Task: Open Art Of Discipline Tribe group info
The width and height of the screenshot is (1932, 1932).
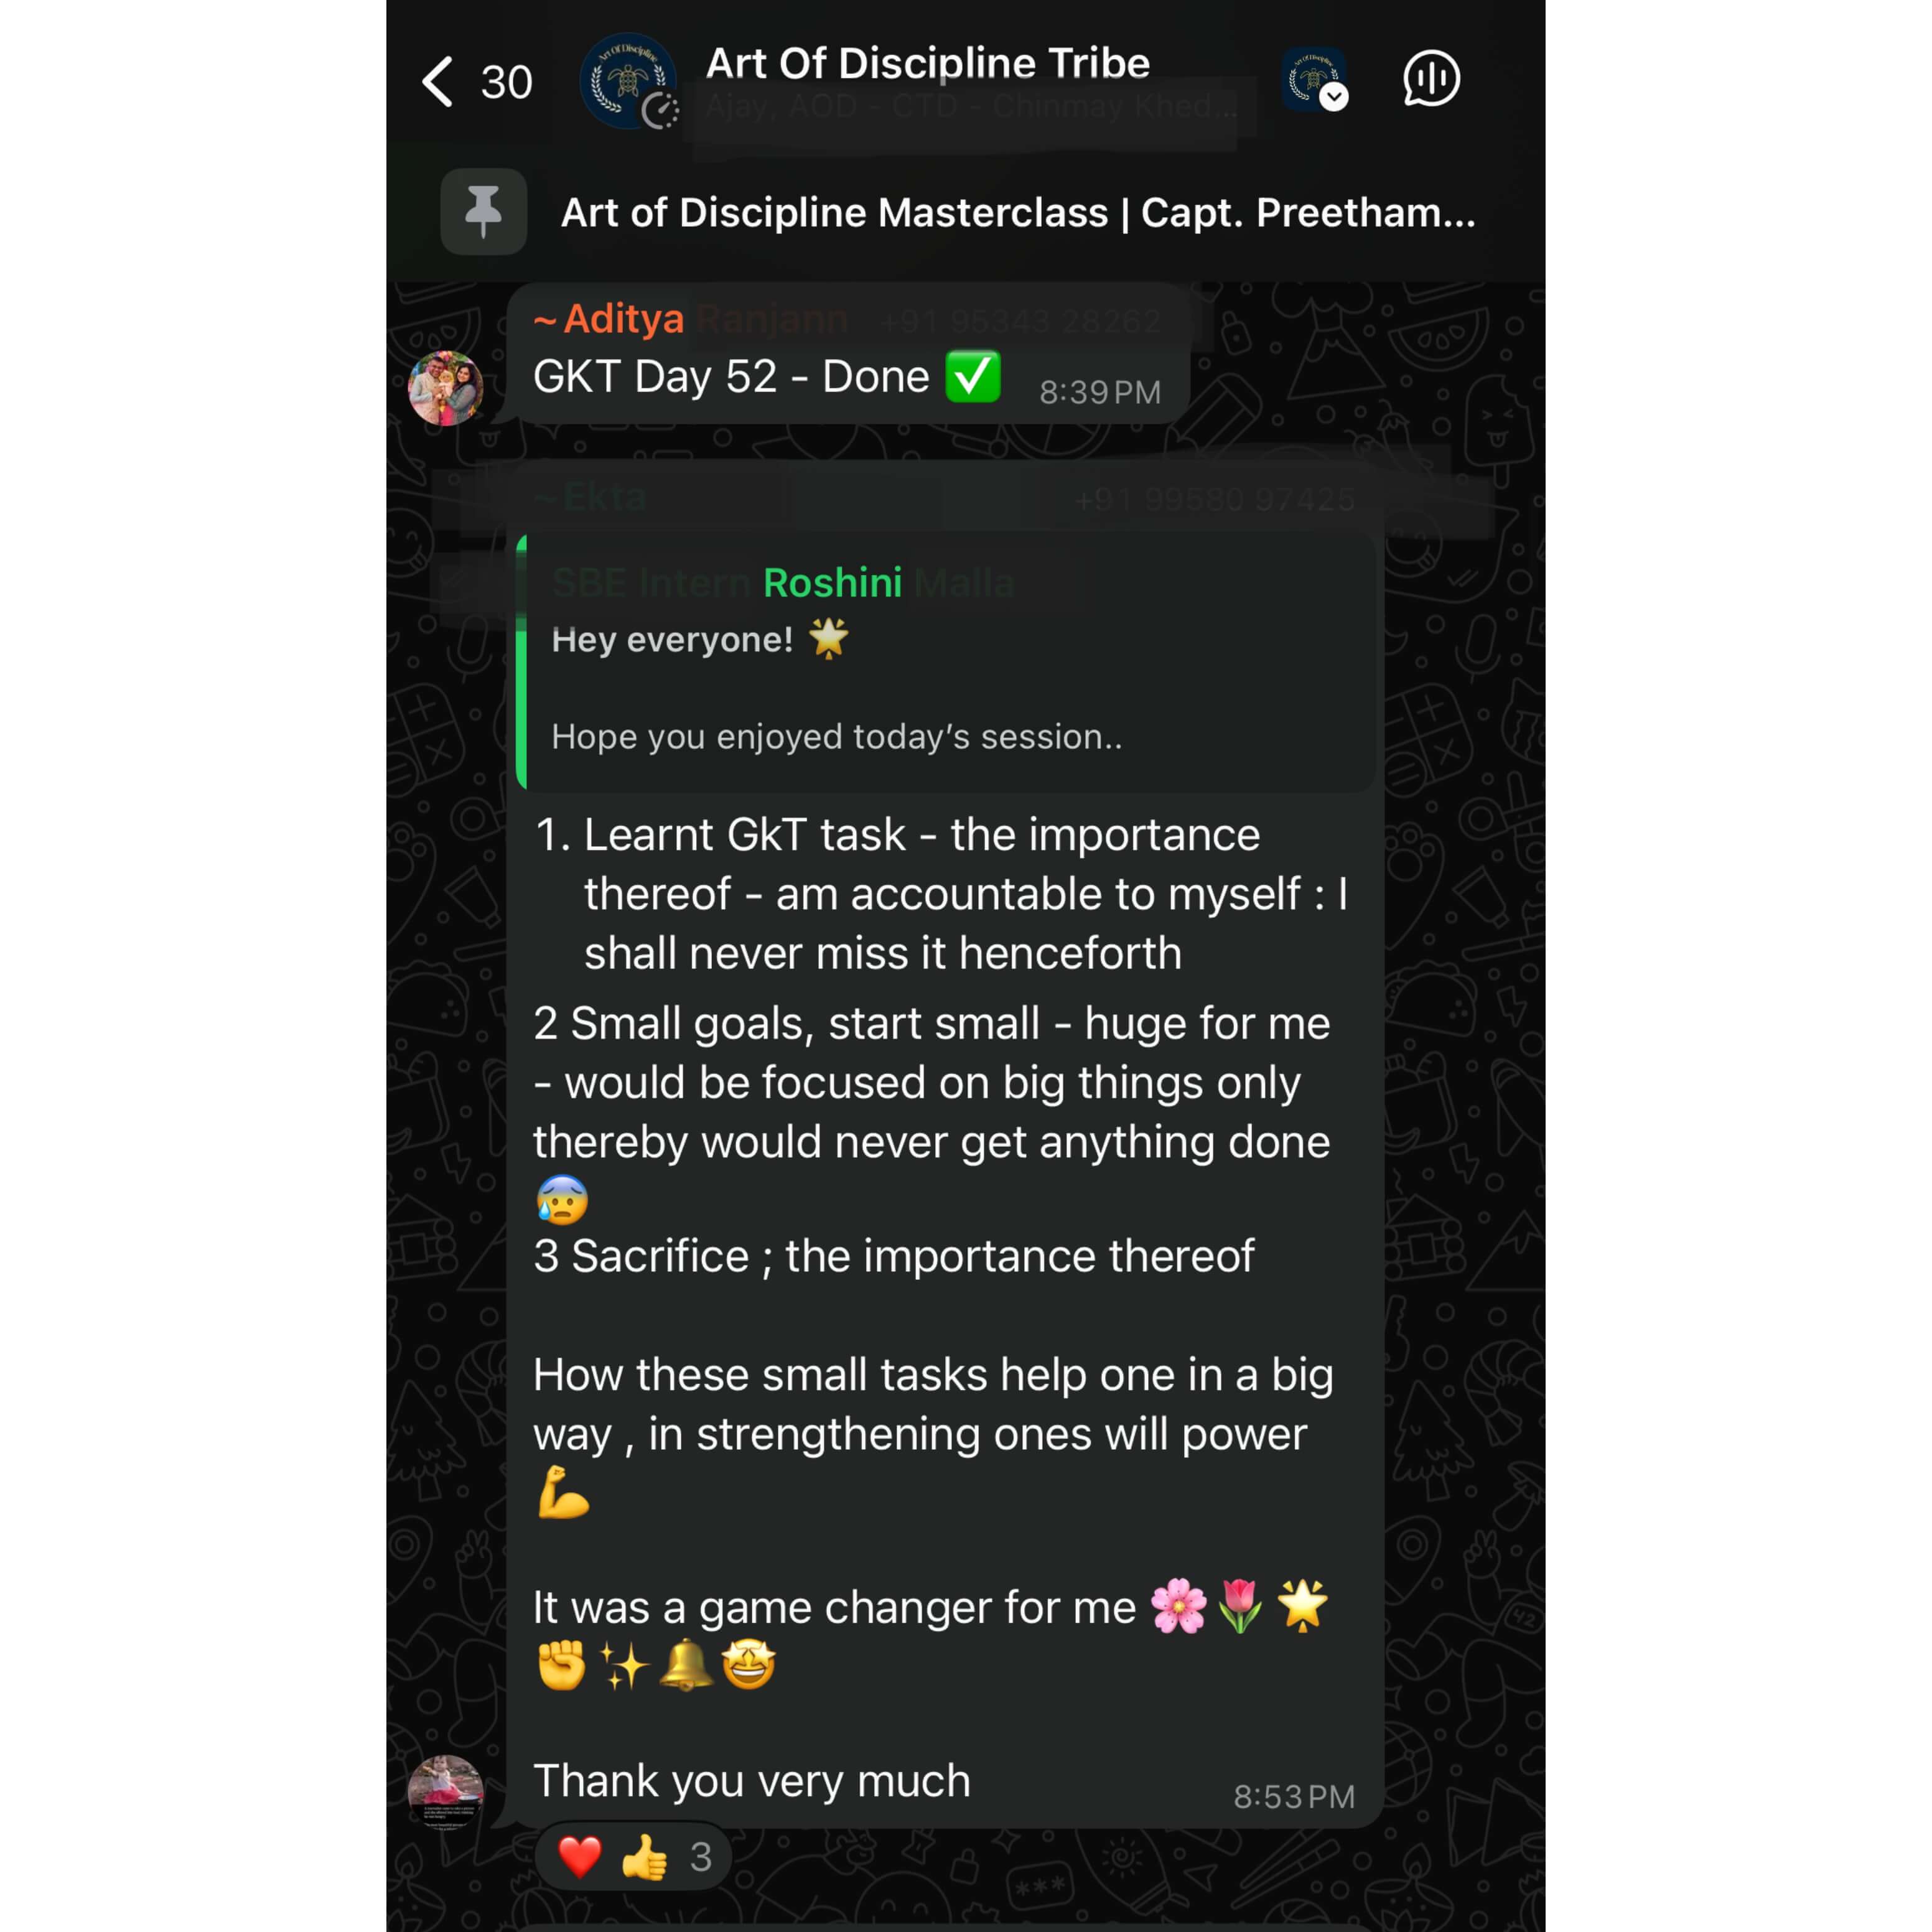Action: pyautogui.click(x=927, y=64)
